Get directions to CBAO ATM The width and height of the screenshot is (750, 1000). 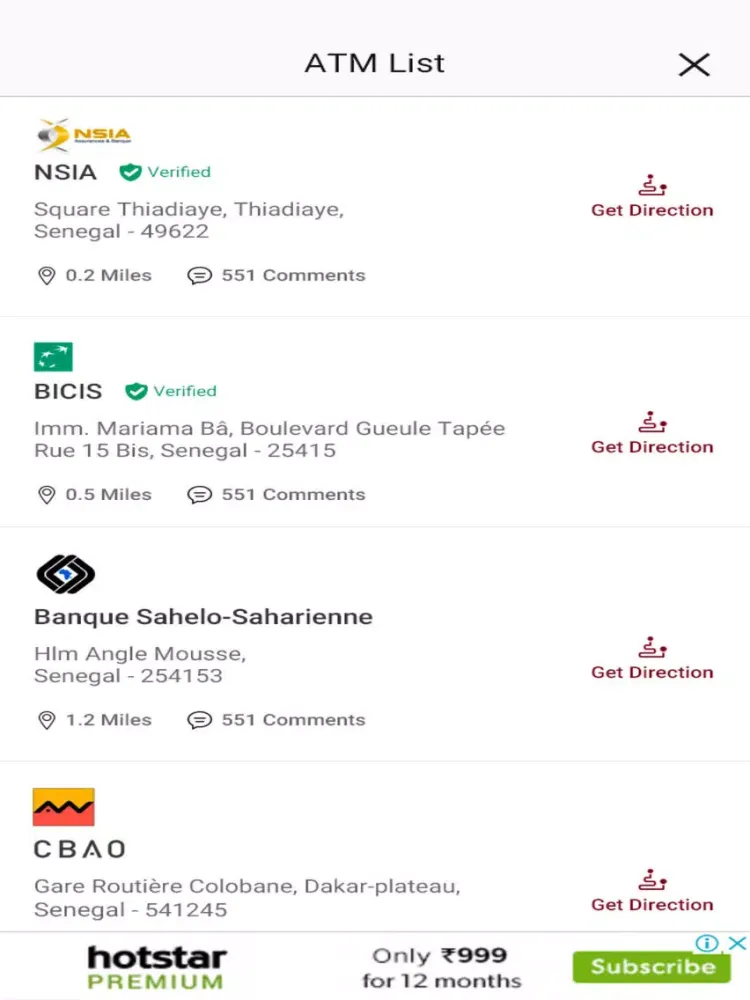(x=652, y=893)
